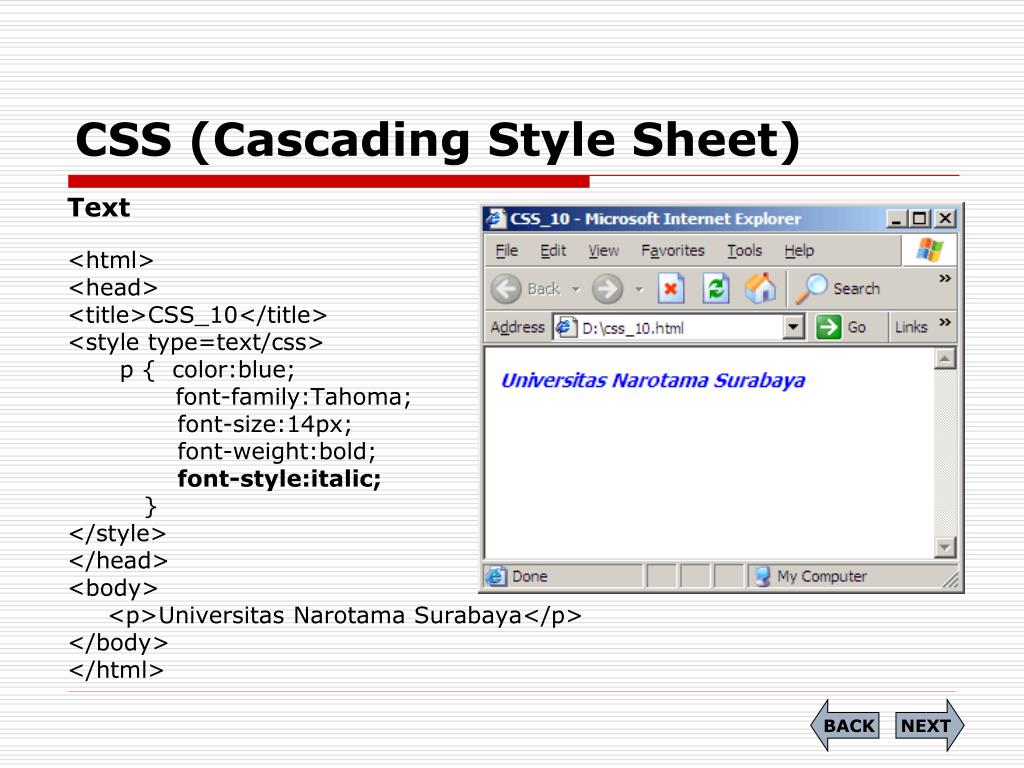This screenshot has height=768, width=1024.
Task: Click the font-weight:bold; code line
Action: coord(276,451)
